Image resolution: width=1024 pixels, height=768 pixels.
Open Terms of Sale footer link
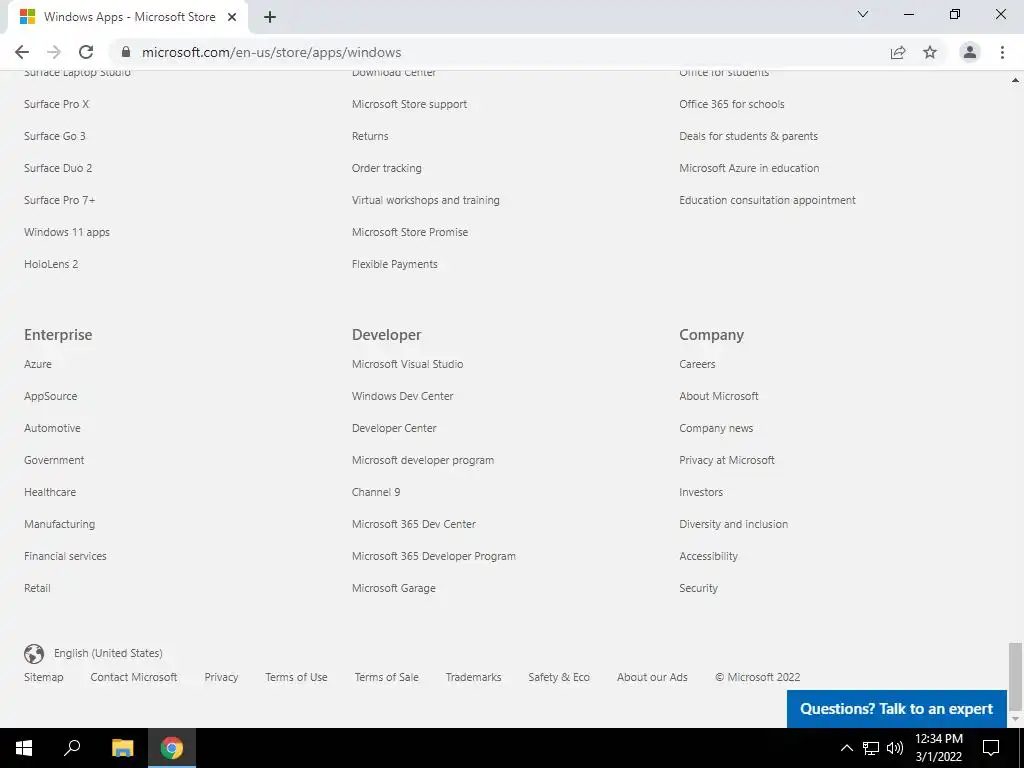pos(387,677)
